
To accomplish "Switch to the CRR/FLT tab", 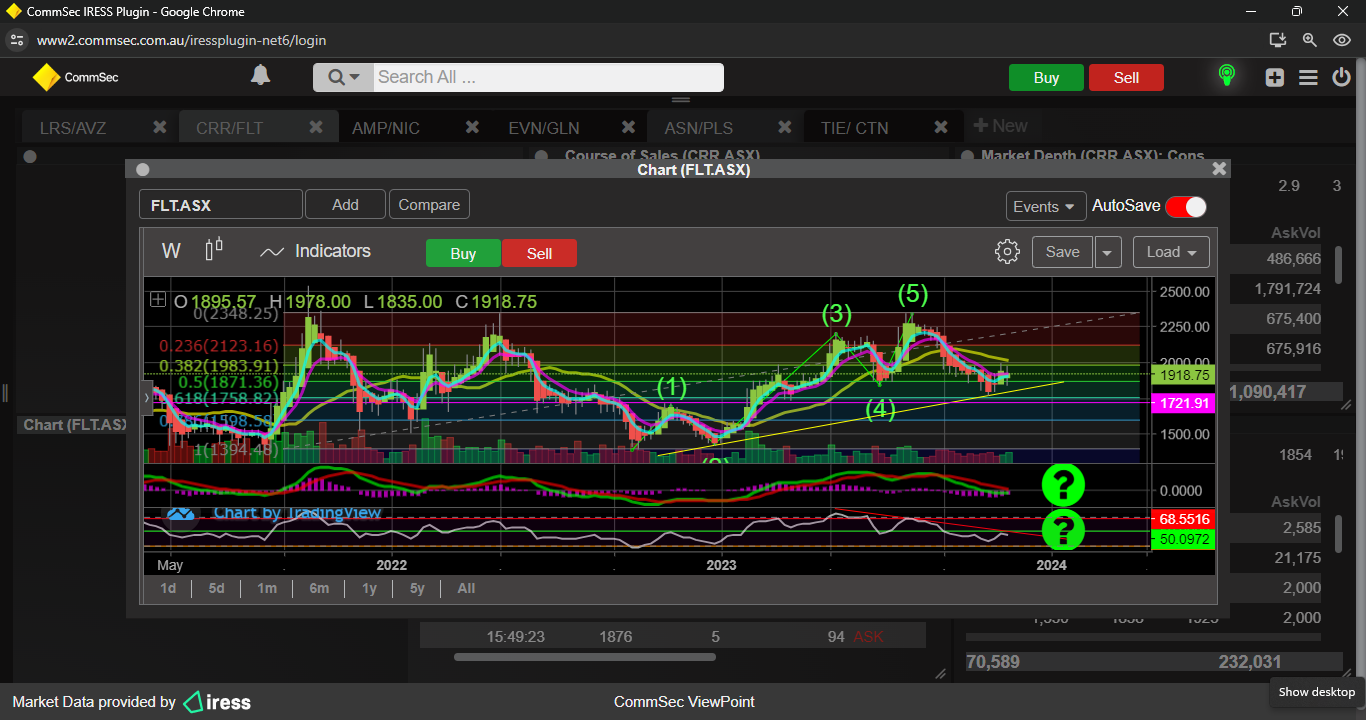I will pyautogui.click(x=229, y=128).
